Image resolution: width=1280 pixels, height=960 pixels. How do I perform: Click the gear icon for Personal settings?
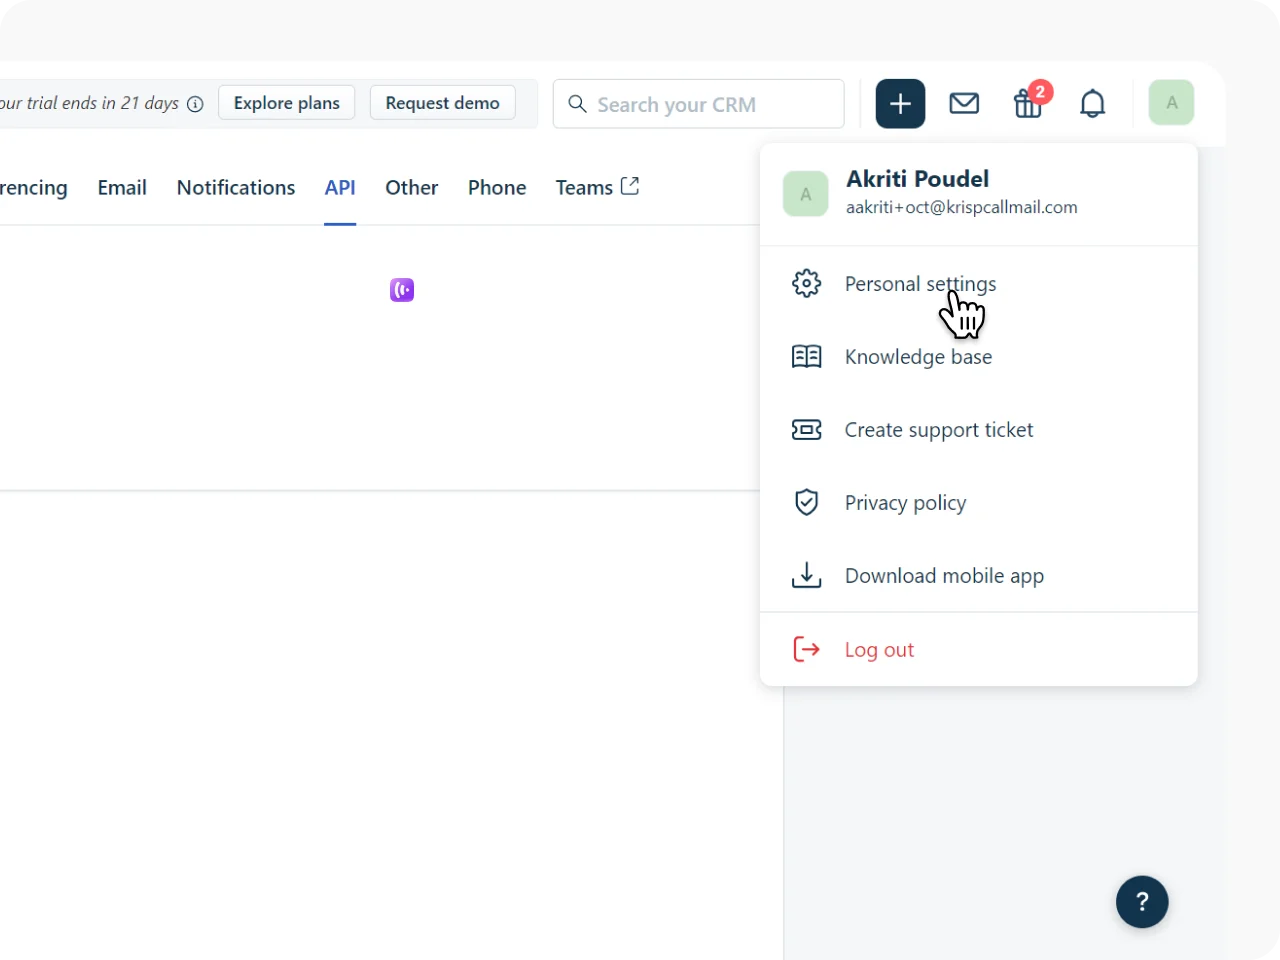click(x=806, y=283)
